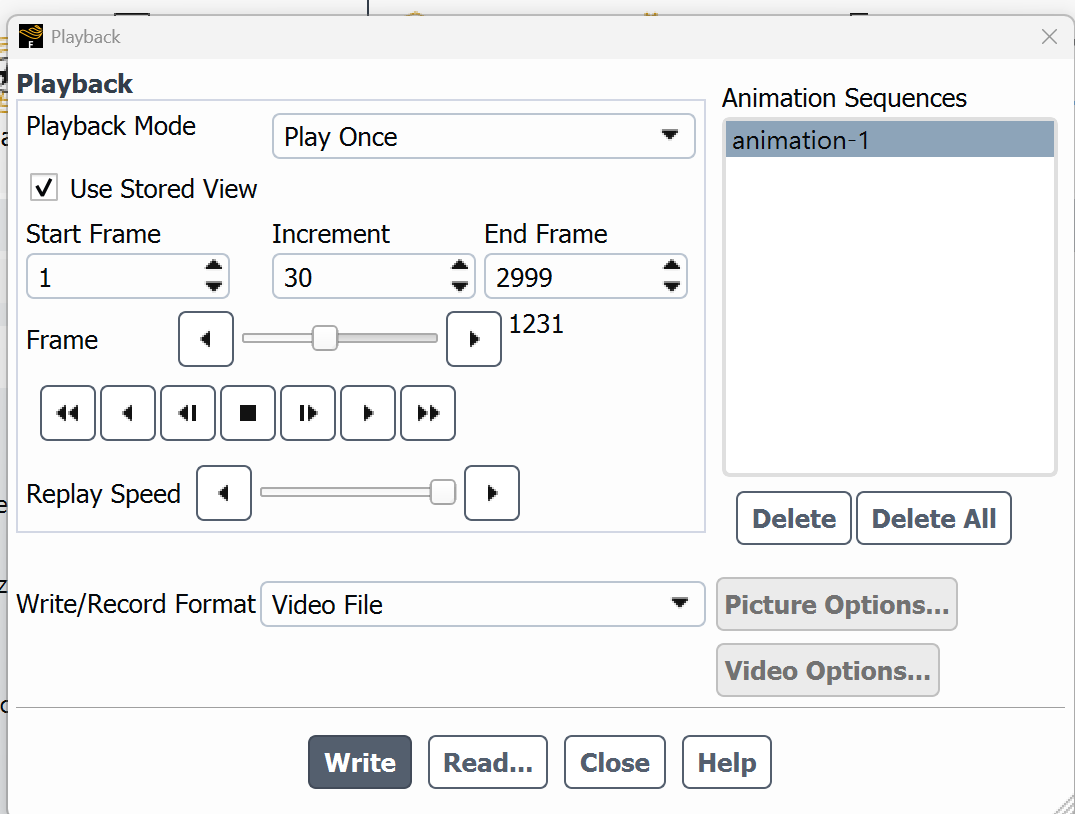Viewport: 1075px width, 814px height.
Task: Click the Replay Speed slider handle
Action: pyautogui.click(x=442, y=492)
